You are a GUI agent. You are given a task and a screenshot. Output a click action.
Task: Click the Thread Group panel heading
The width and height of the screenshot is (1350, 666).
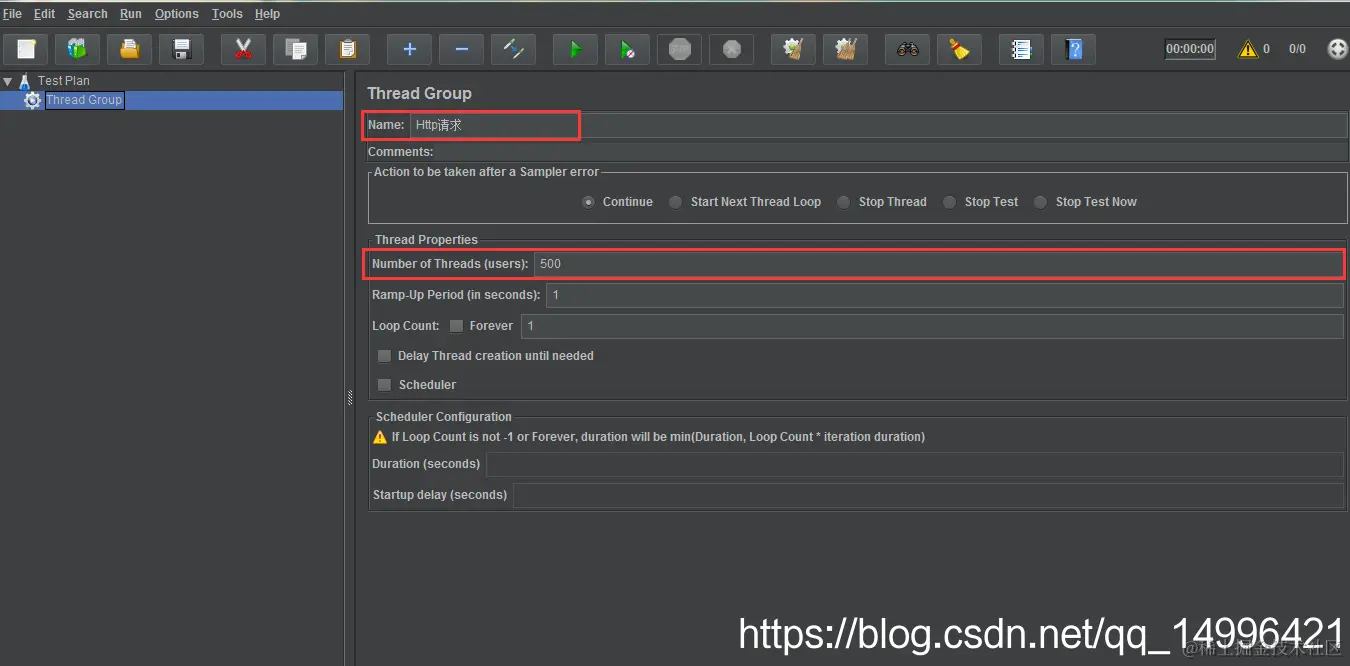[x=419, y=93]
